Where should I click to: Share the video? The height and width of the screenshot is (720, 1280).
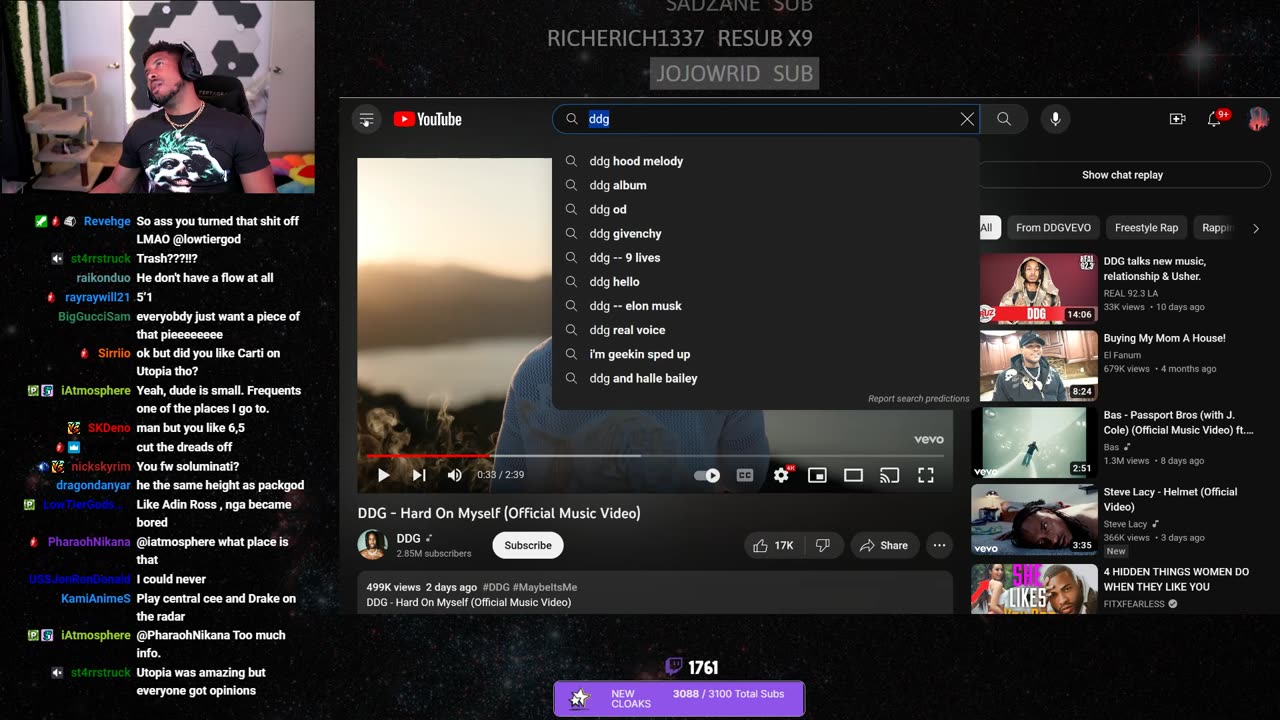(x=884, y=545)
